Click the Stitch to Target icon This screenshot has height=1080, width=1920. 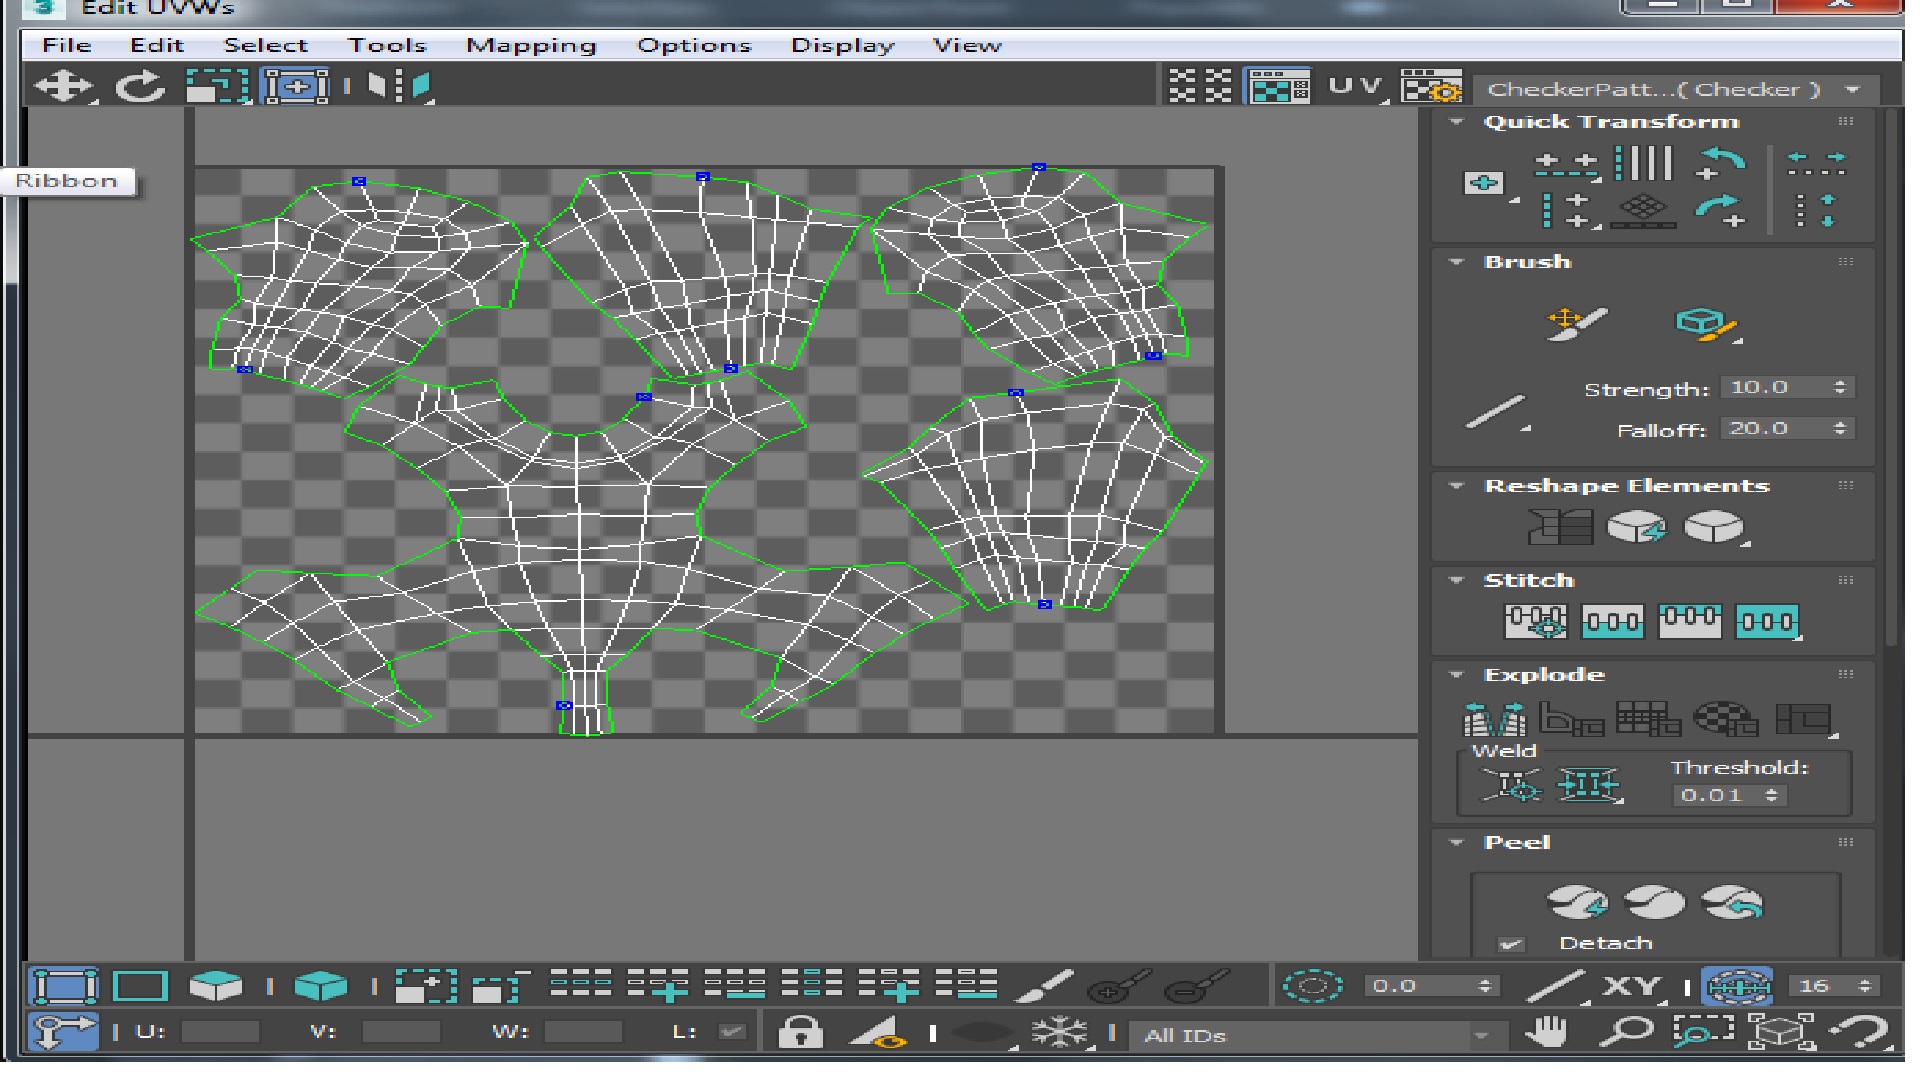click(1535, 621)
